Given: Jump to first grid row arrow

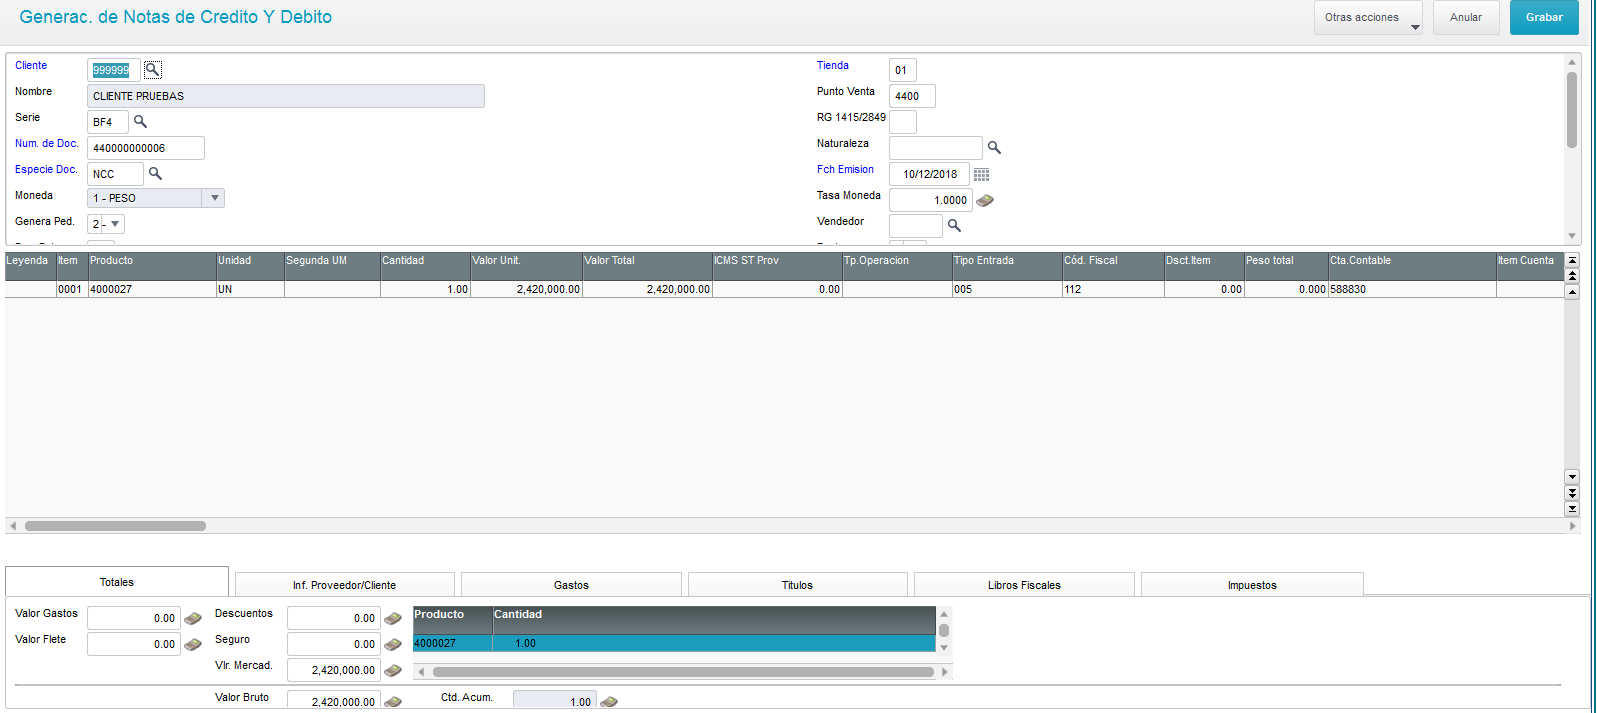Looking at the screenshot, I should pyautogui.click(x=1572, y=260).
